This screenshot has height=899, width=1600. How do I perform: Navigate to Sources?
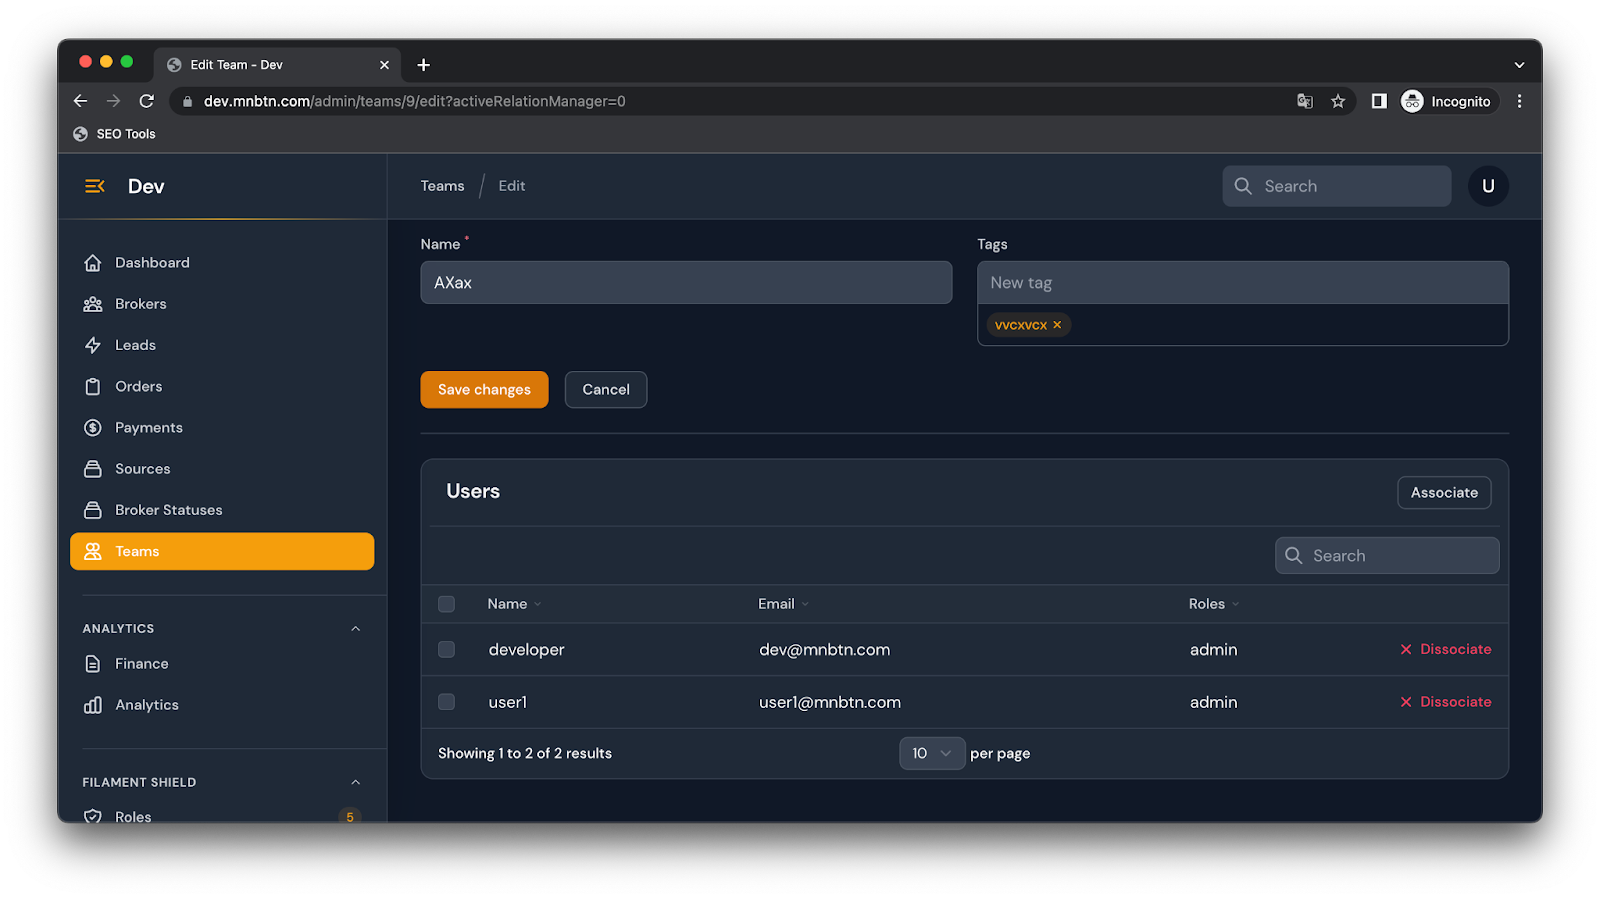[x=222, y=469]
